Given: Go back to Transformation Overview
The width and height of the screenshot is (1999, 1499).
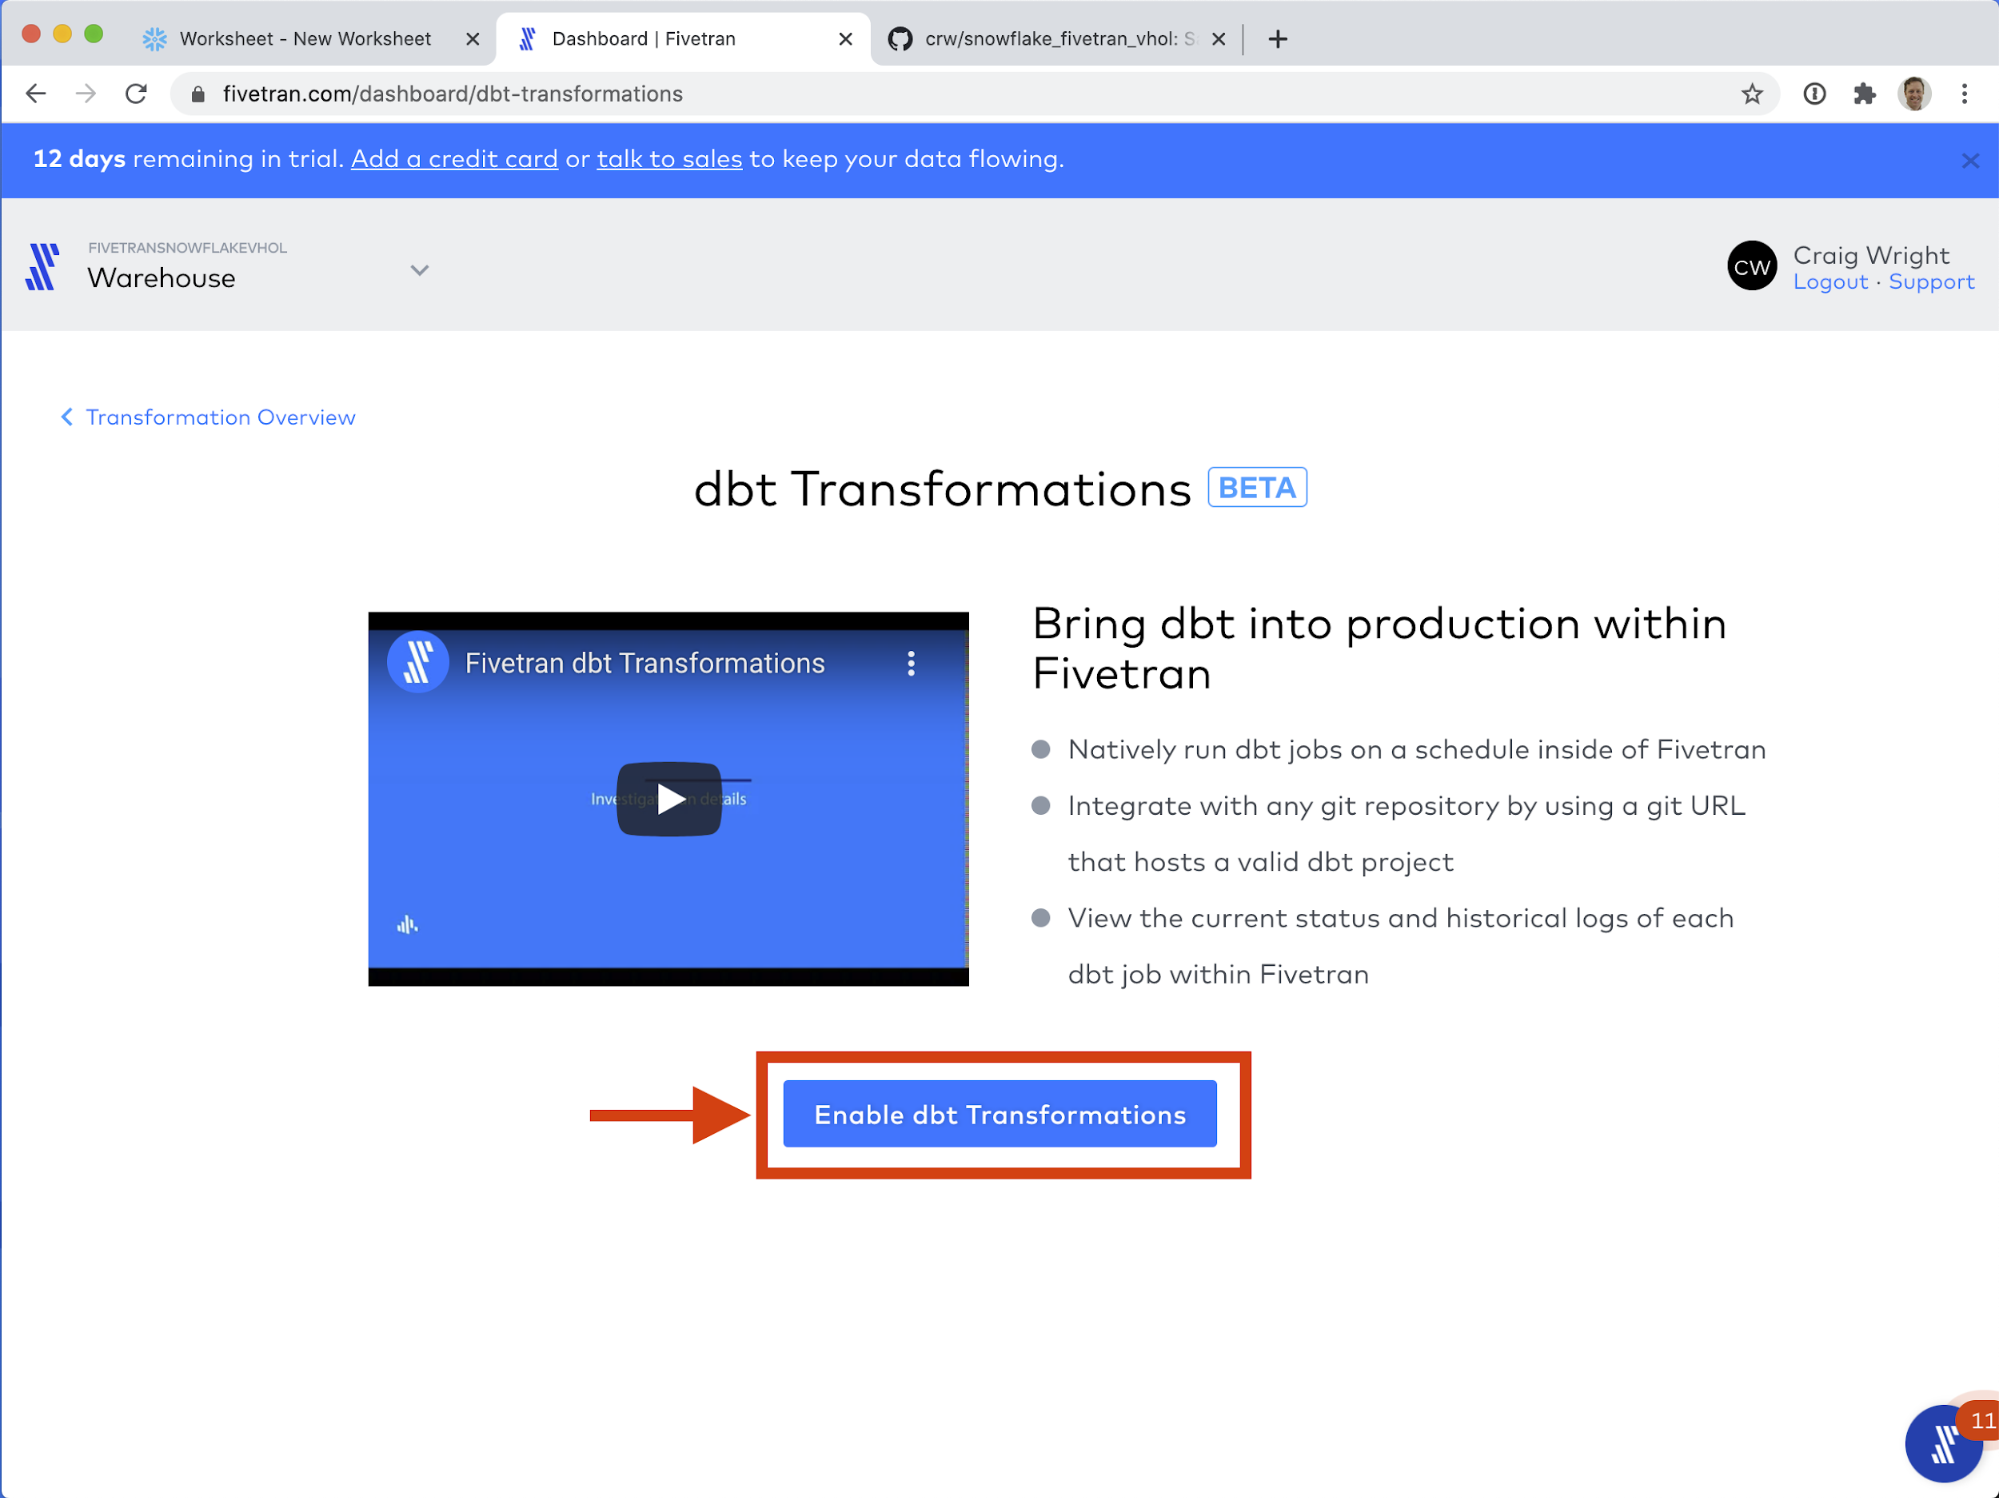Looking at the screenshot, I should coord(208,417).
